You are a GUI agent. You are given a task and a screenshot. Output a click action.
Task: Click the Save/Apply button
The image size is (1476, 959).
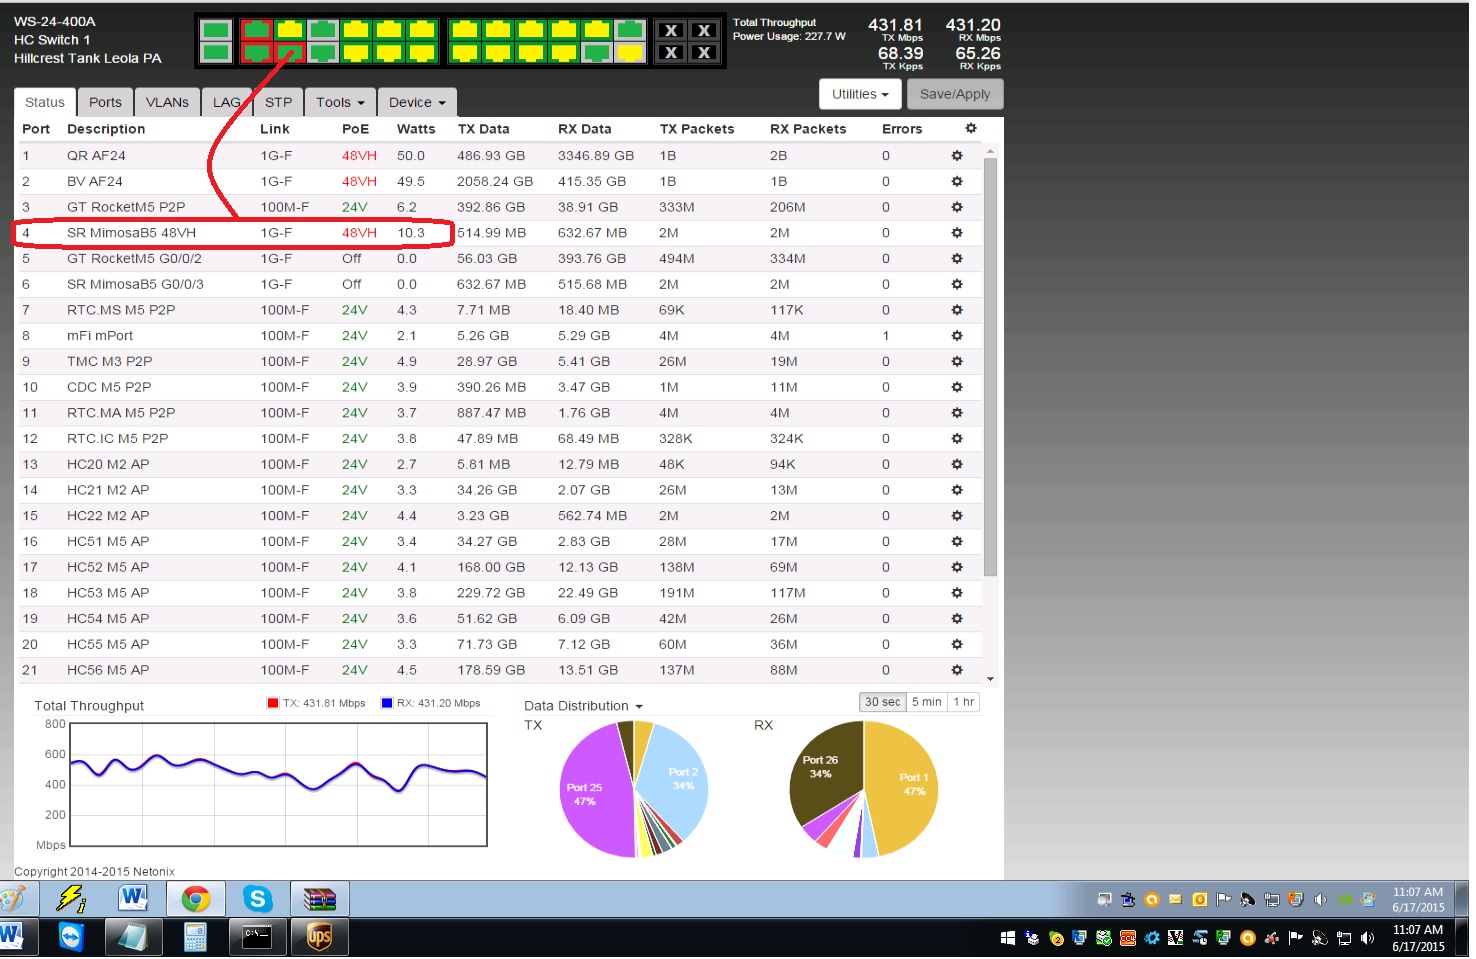click(955, 94)
